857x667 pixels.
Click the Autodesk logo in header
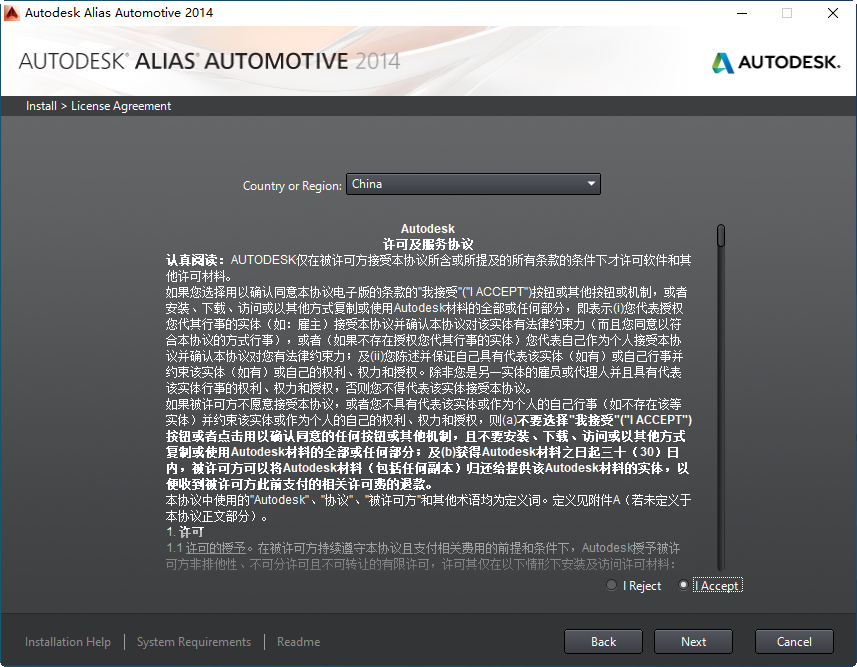tap(776, 62)
